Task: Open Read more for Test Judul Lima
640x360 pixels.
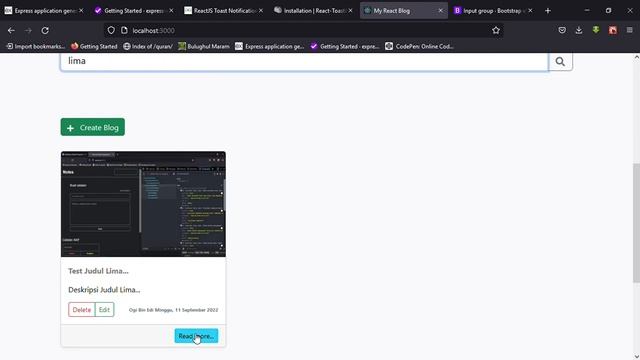Action: [x=196, y=336]
